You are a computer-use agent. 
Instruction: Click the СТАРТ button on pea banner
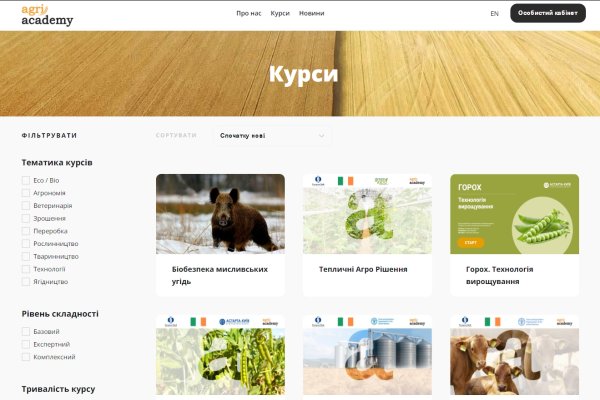pos(471,243)
